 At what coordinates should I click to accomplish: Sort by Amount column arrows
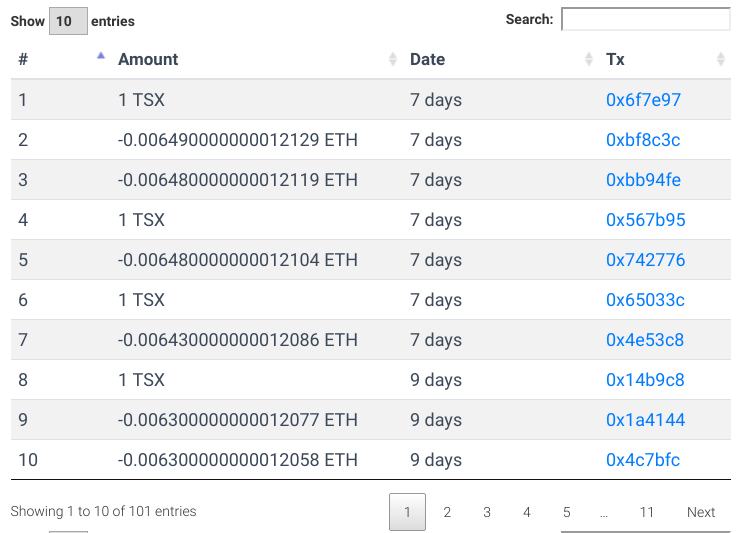[x=393, y=59]
